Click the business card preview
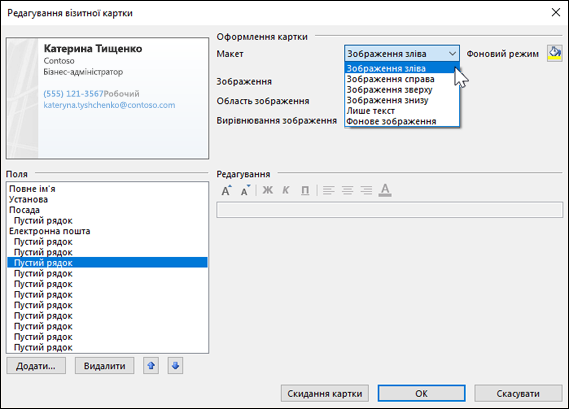 (x=107, y=98)
